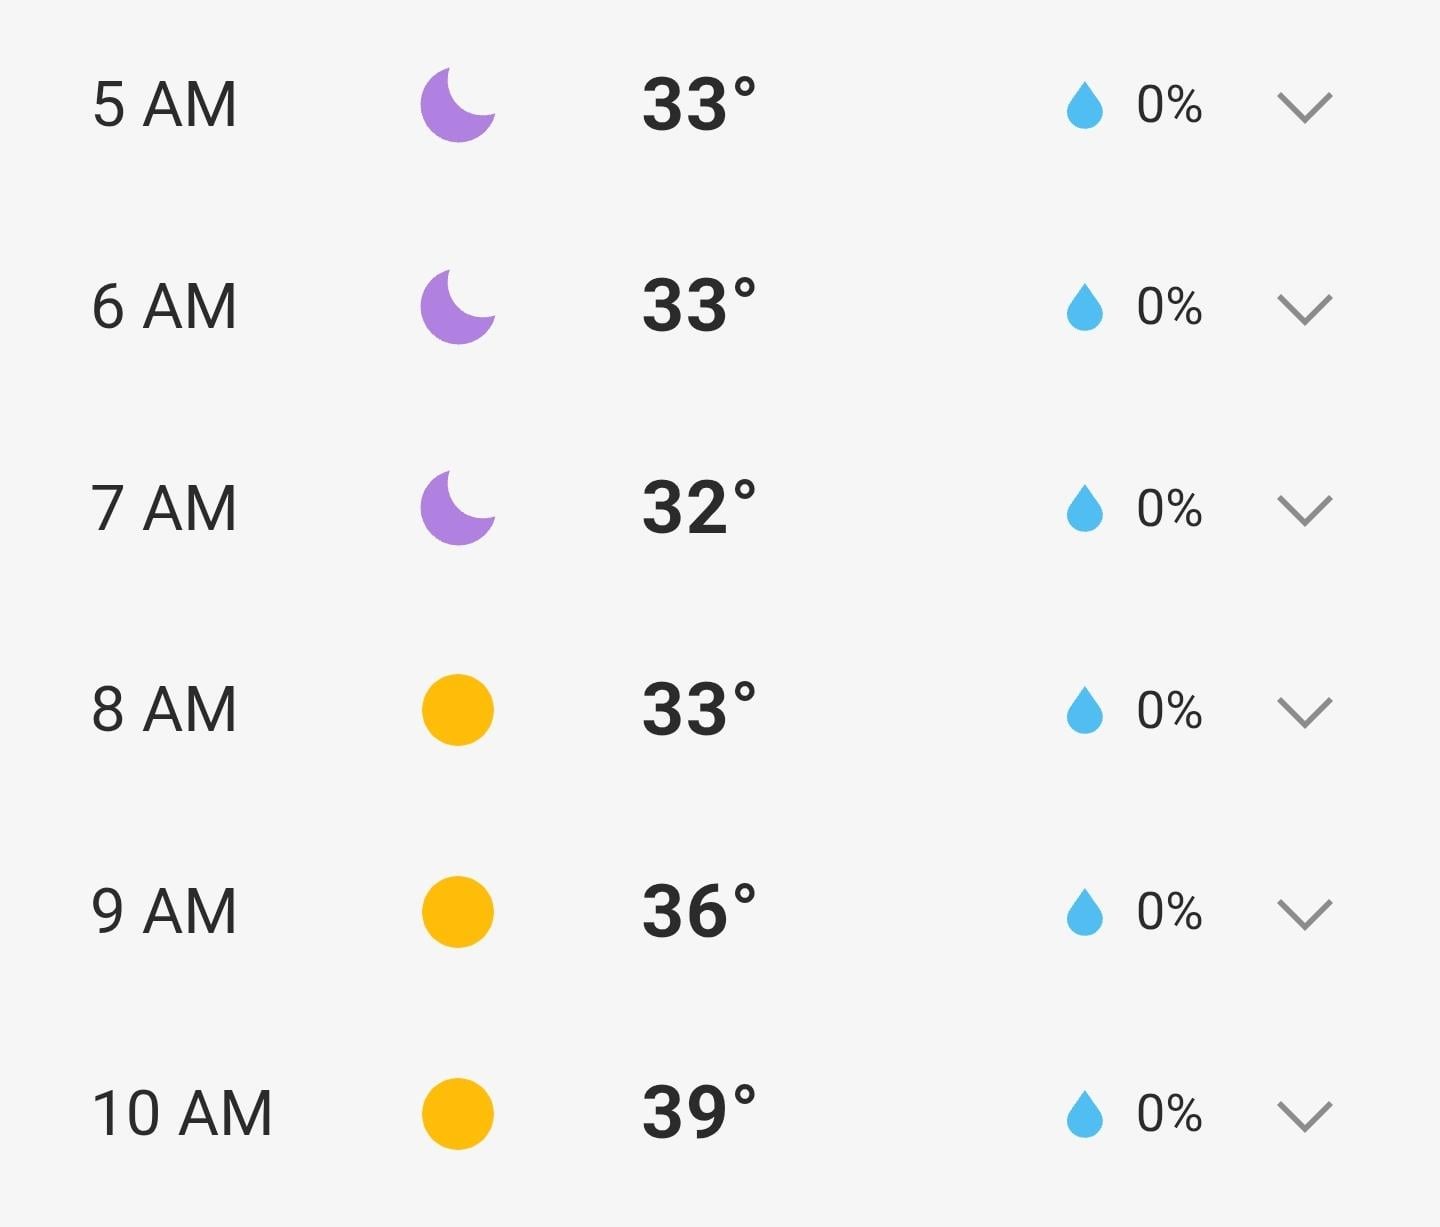This screenshot has width=1440, height=1227.
Task: Expand the 6 AM hourly details chevron
Action: pos(1305,309)
